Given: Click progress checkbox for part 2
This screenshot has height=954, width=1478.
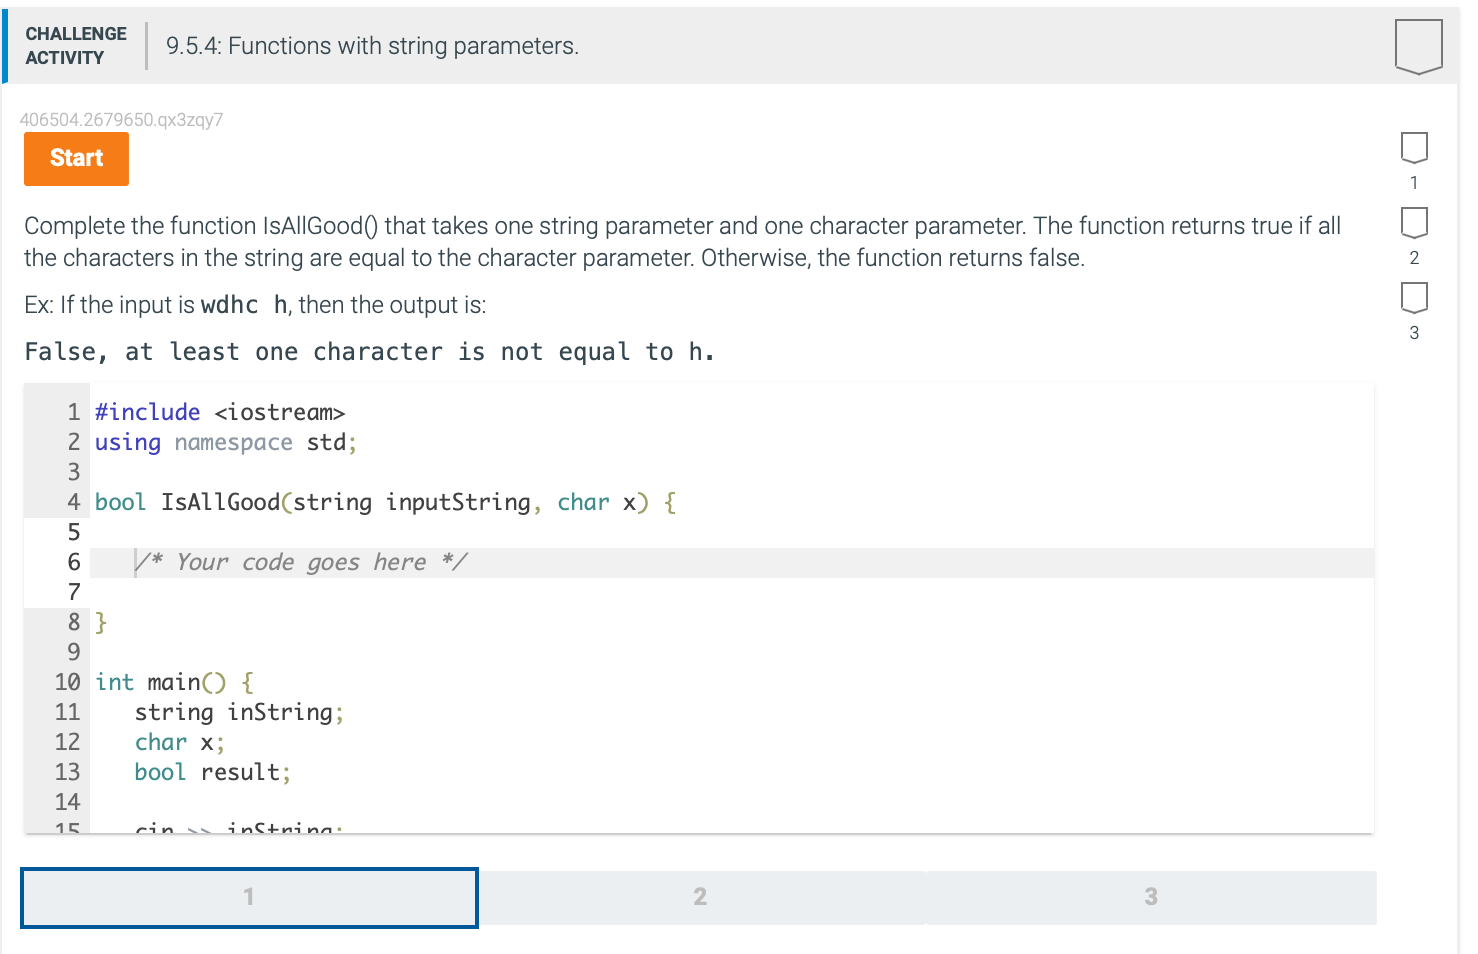Looking at the screenshot, I should (1414, 221).
